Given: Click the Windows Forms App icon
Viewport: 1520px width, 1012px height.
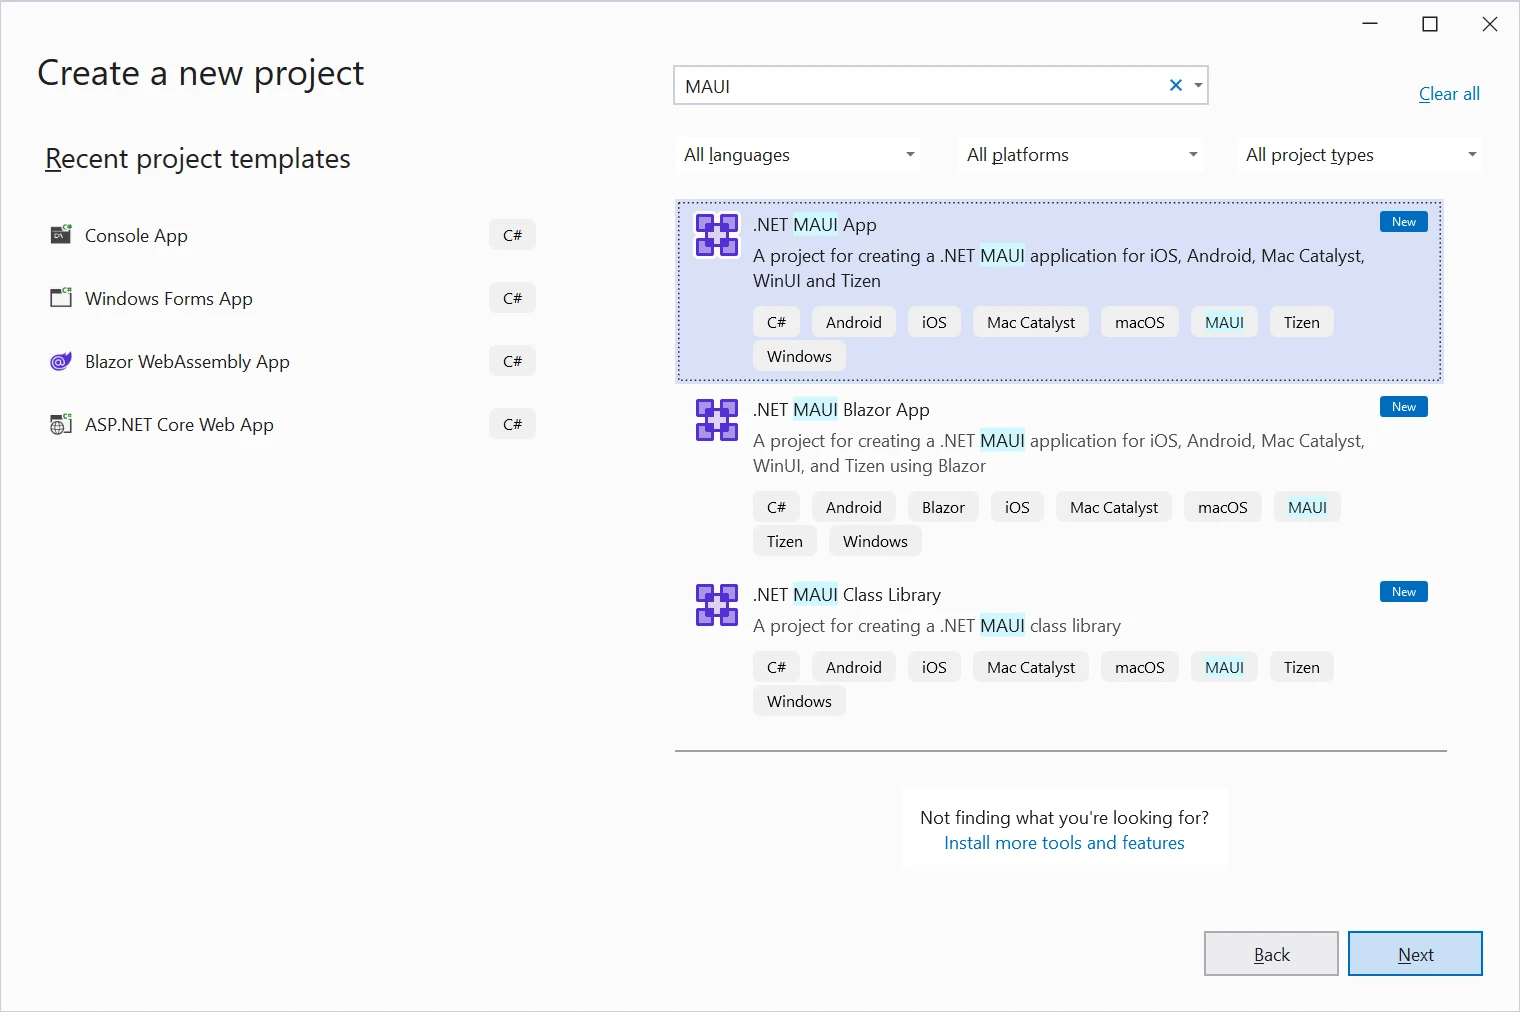Looking at the screenshot, I should click(61, 298).
